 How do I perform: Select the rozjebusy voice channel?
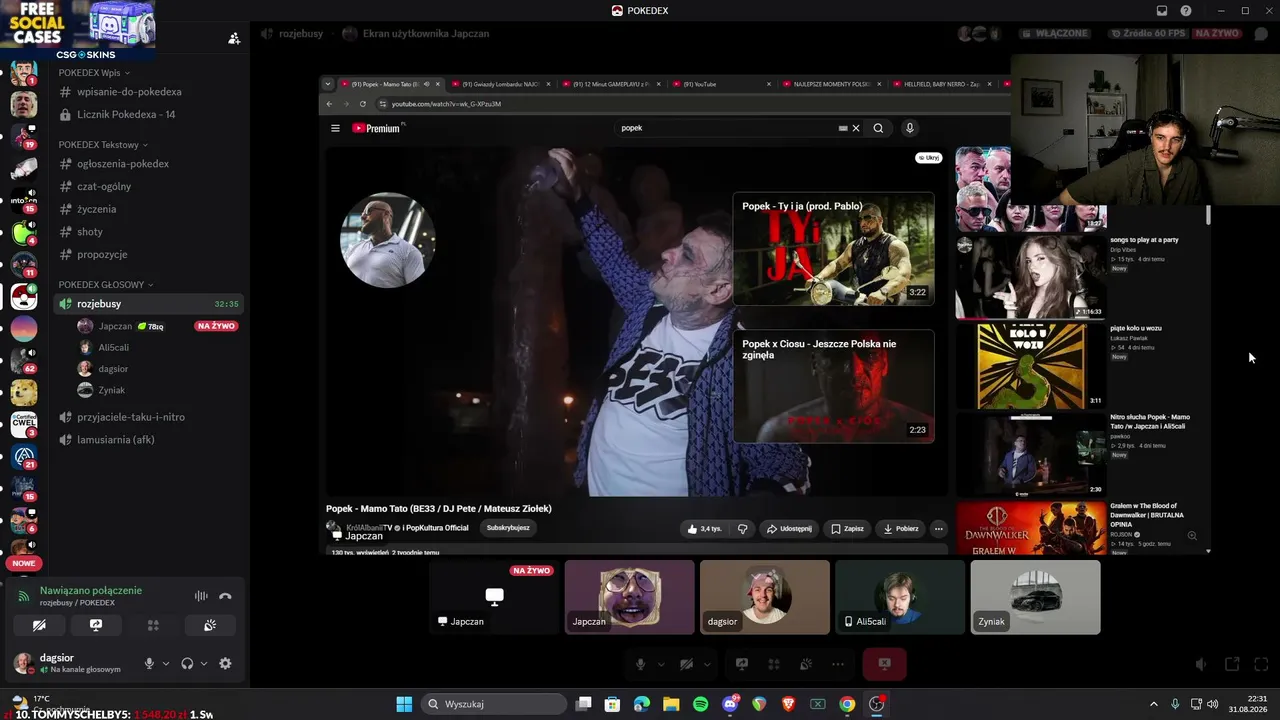147,304
